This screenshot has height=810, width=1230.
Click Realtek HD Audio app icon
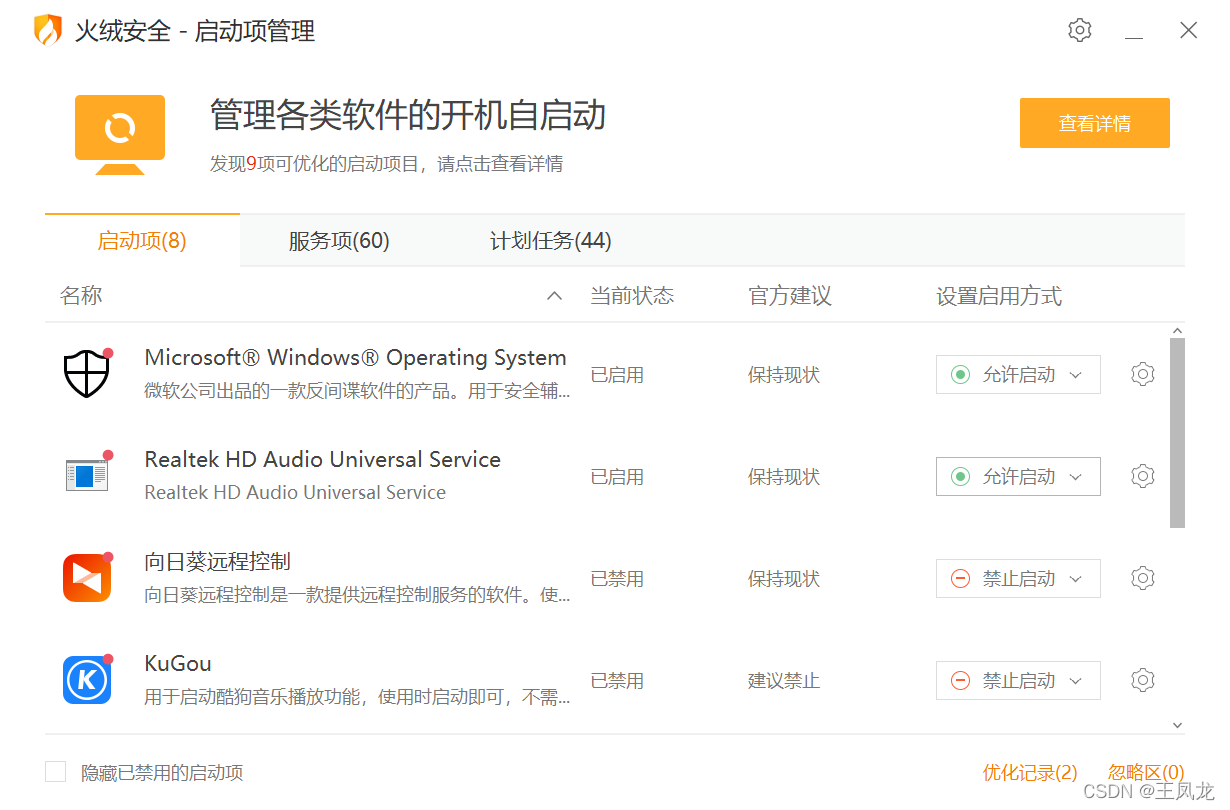[87, 475]
